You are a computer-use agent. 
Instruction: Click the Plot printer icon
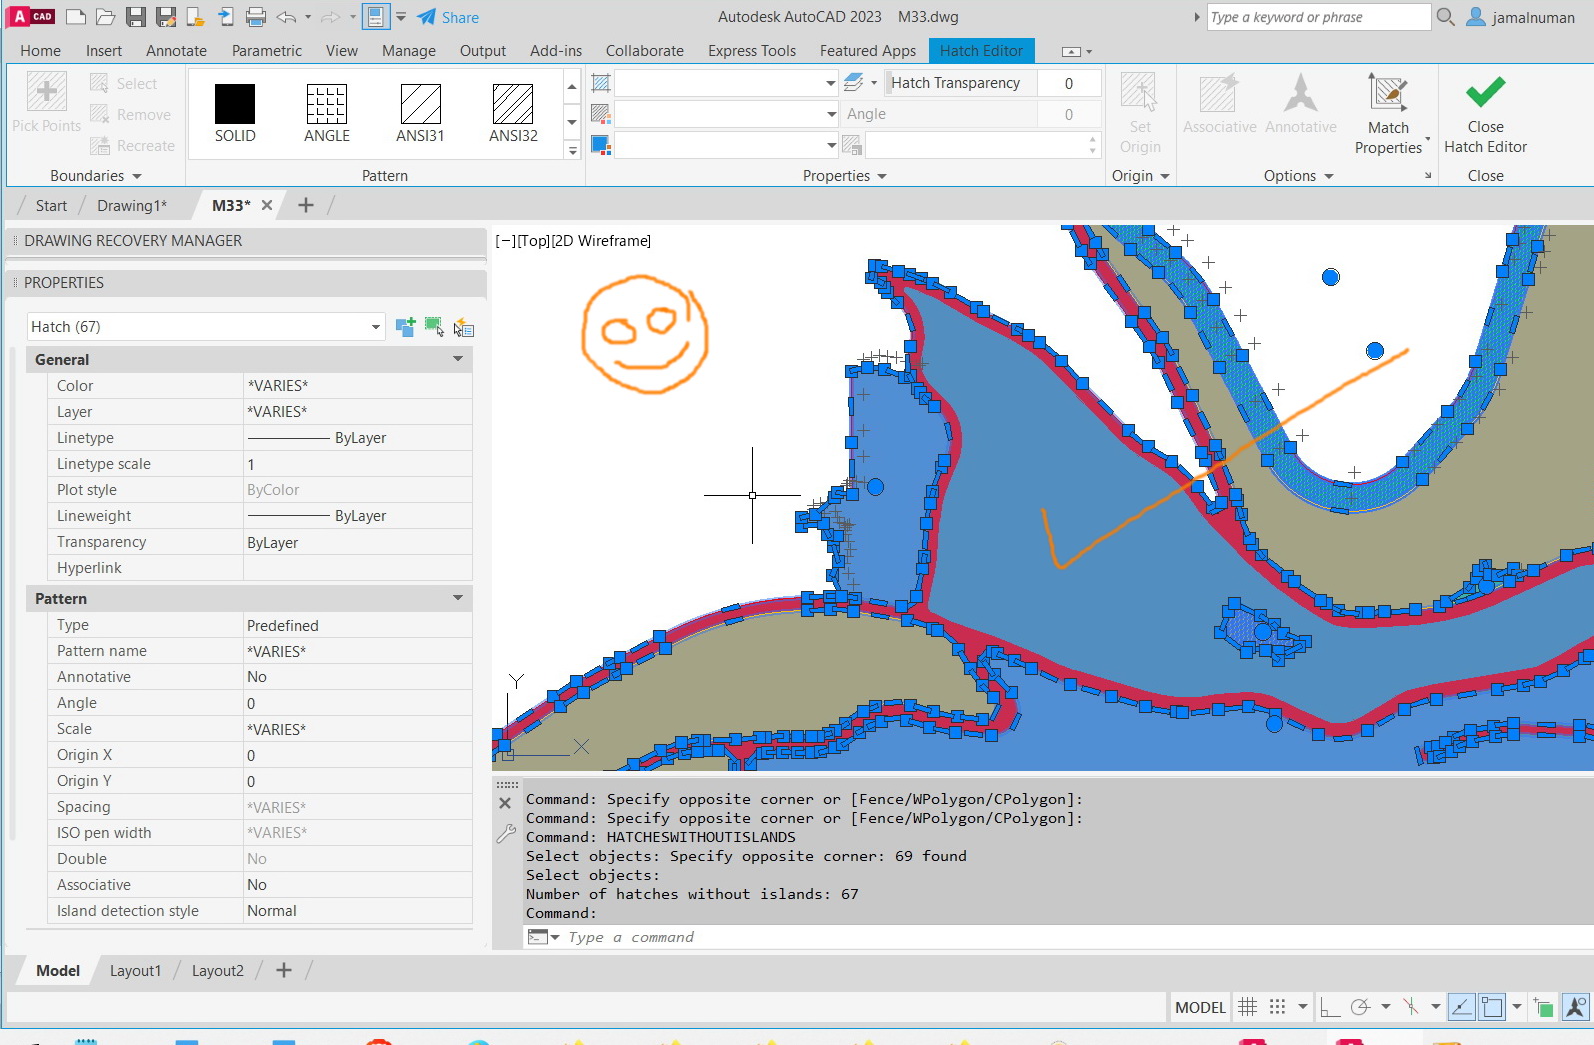(256, 17)
